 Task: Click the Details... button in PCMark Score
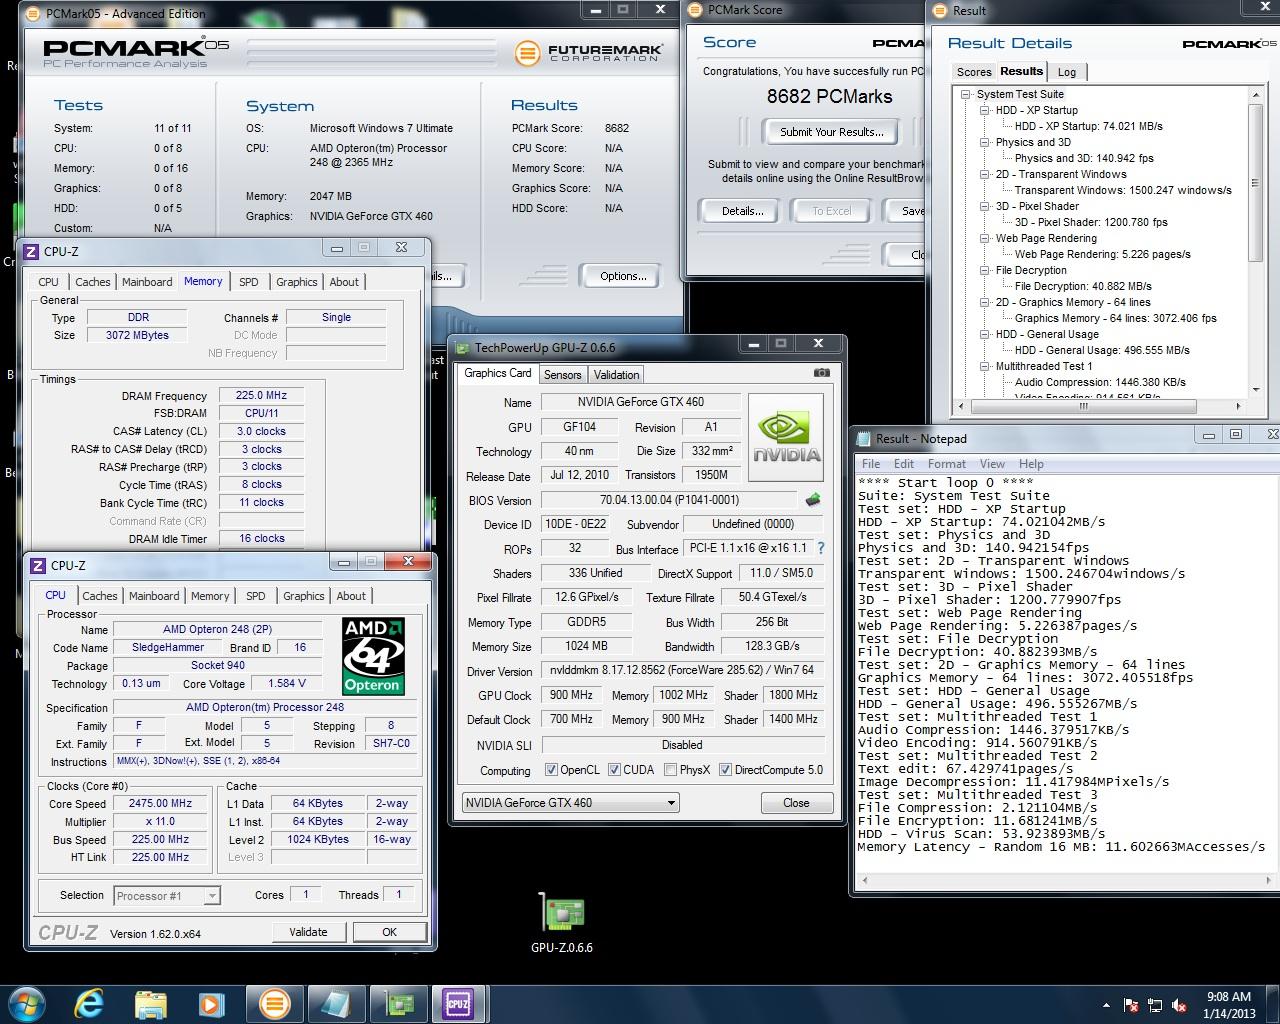click(743, 211)
